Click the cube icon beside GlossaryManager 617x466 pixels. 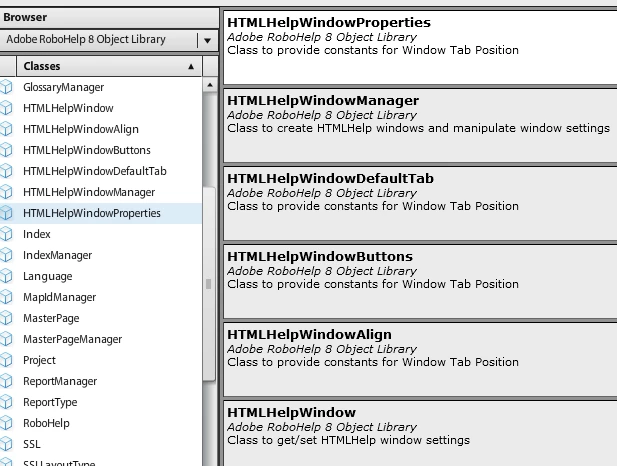pos(6,87)
